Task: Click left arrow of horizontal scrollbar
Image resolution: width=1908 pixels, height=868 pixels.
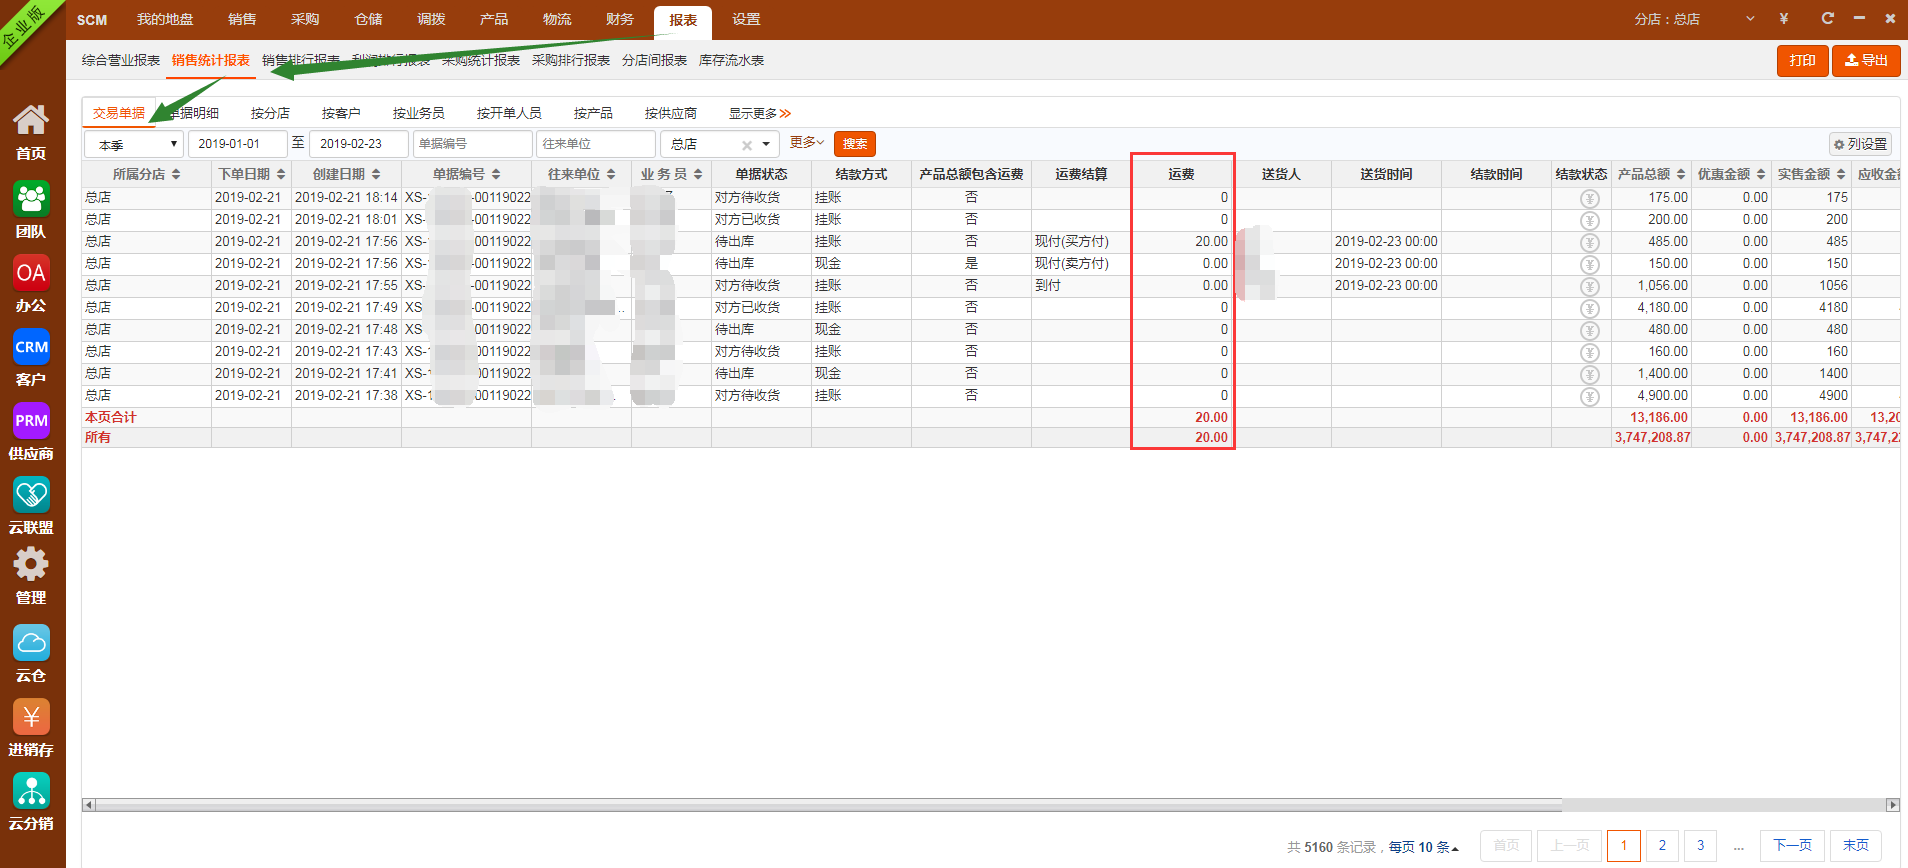Action: pyautogui.click(x=89, y=805)
